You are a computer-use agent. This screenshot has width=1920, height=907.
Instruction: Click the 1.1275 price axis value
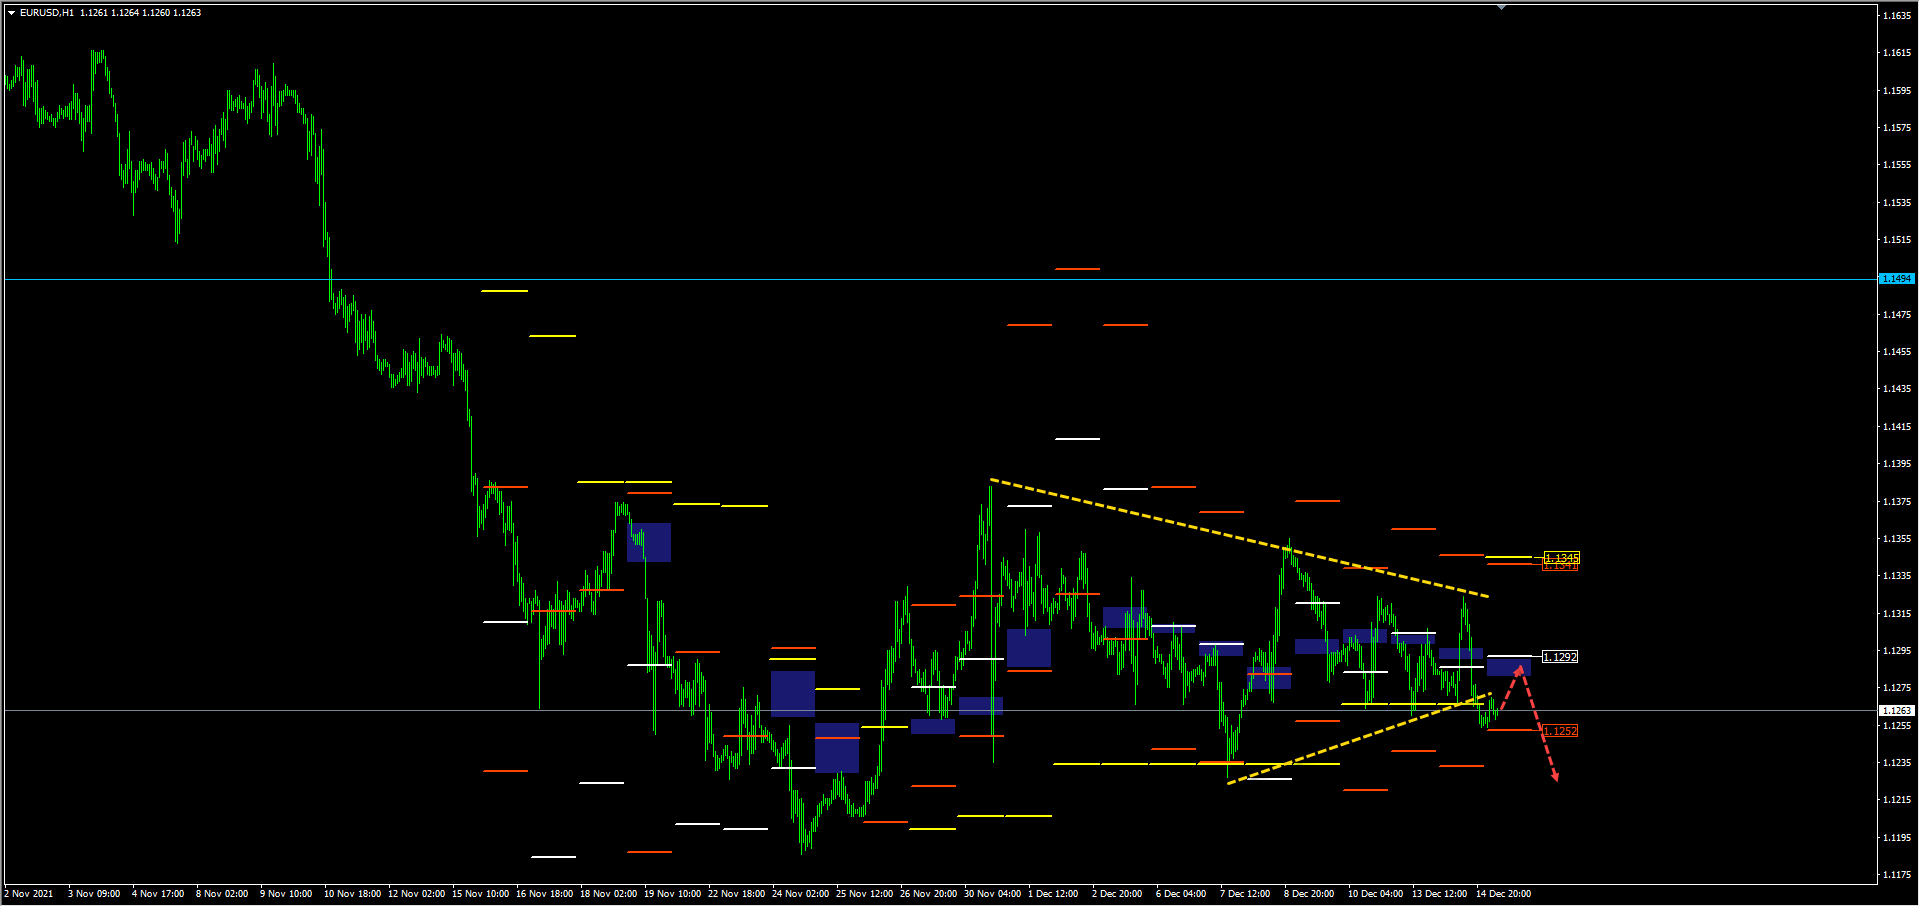pos(1897,688)
